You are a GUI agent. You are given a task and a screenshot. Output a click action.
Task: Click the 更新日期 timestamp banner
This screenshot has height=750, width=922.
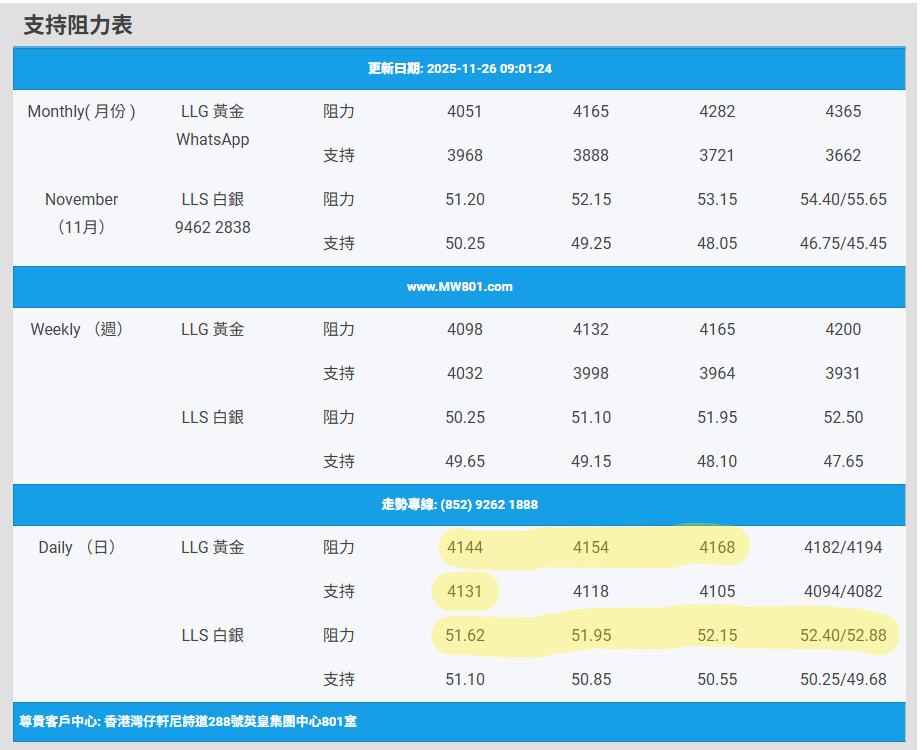pyautogui.click(x=460, y=69)
